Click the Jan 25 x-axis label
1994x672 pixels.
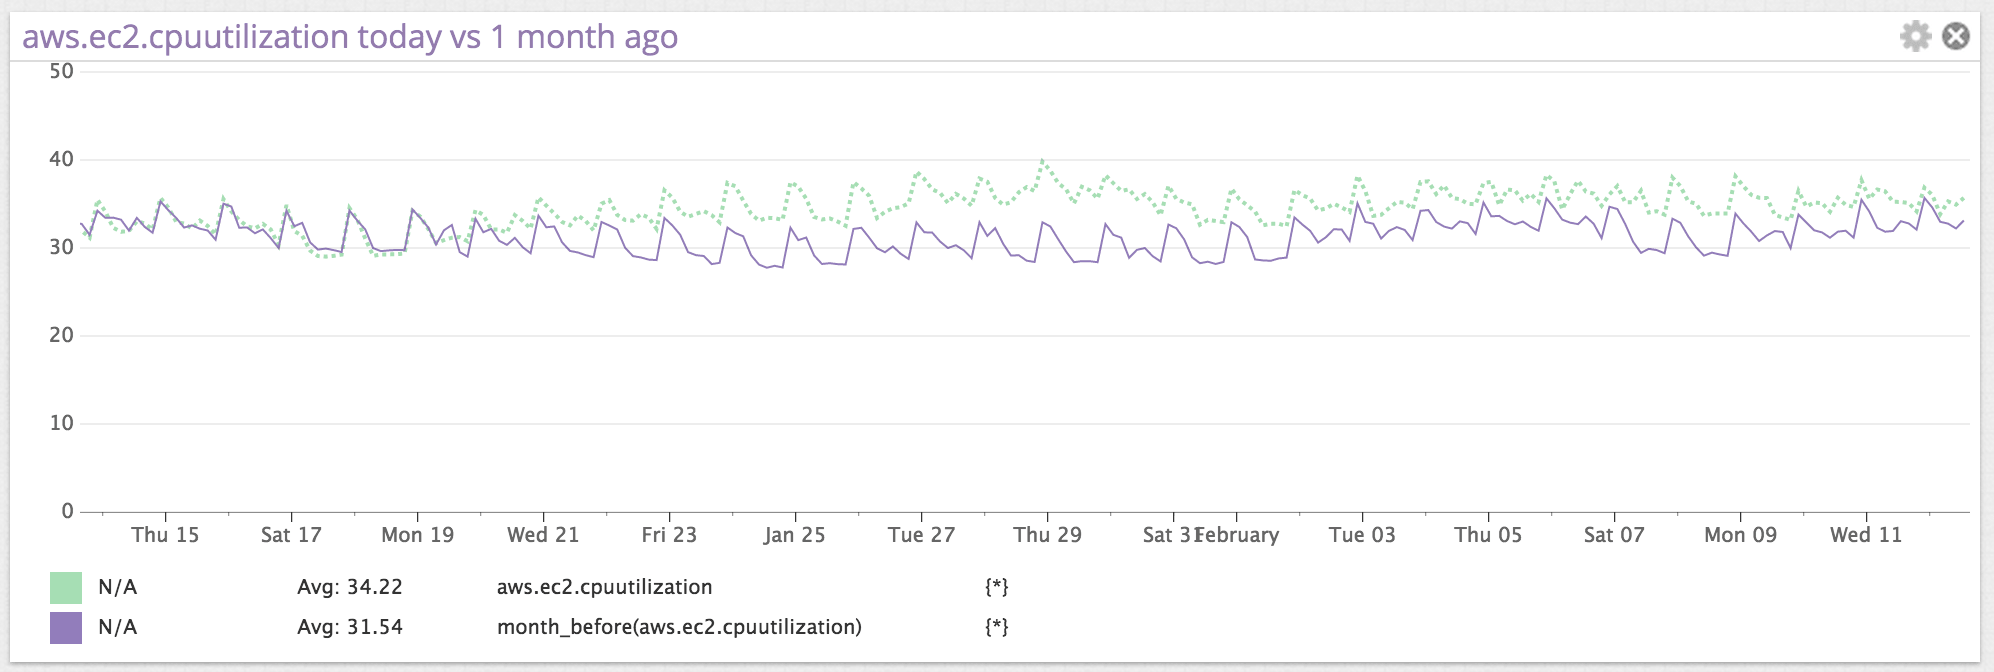[795, 535]
